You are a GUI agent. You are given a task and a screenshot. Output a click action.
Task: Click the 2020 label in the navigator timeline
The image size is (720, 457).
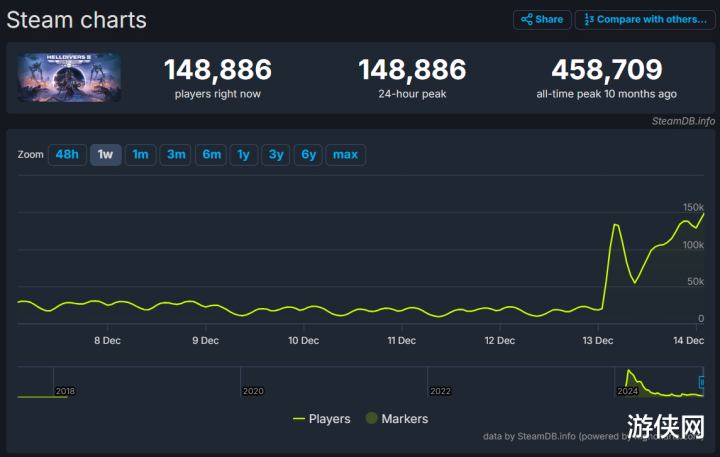tap(253, 391)
